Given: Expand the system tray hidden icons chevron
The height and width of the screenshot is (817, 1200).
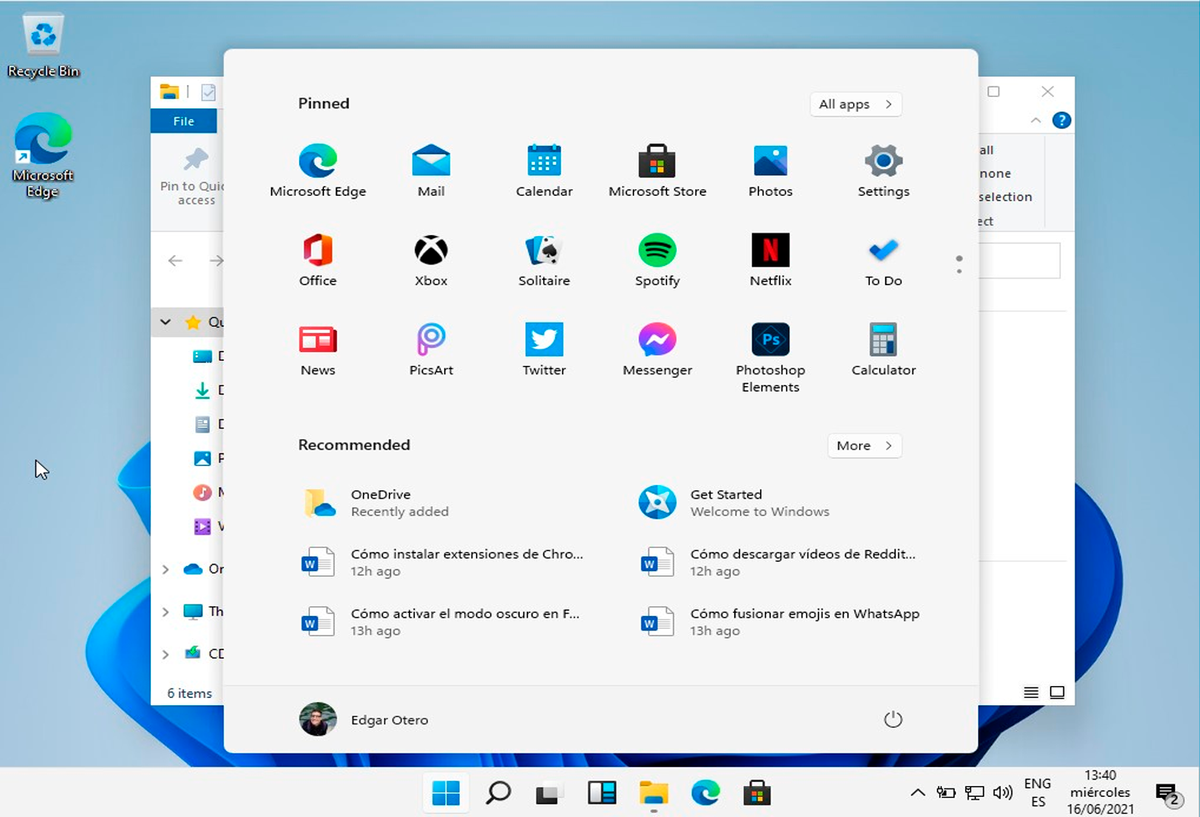Looking at the screenshot, I should click(x=917, y=794).
